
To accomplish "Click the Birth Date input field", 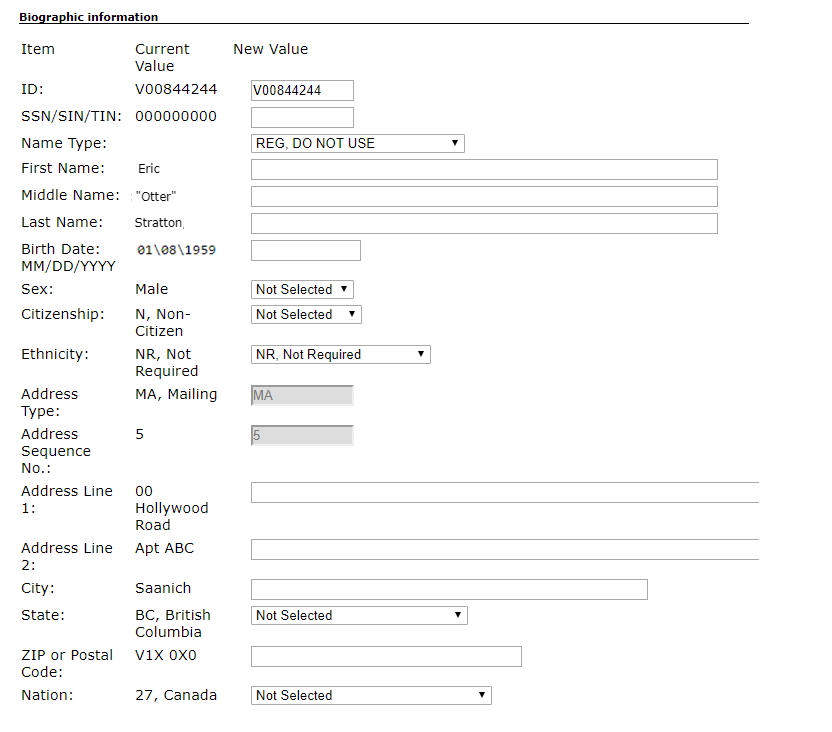I will [305, 250].
